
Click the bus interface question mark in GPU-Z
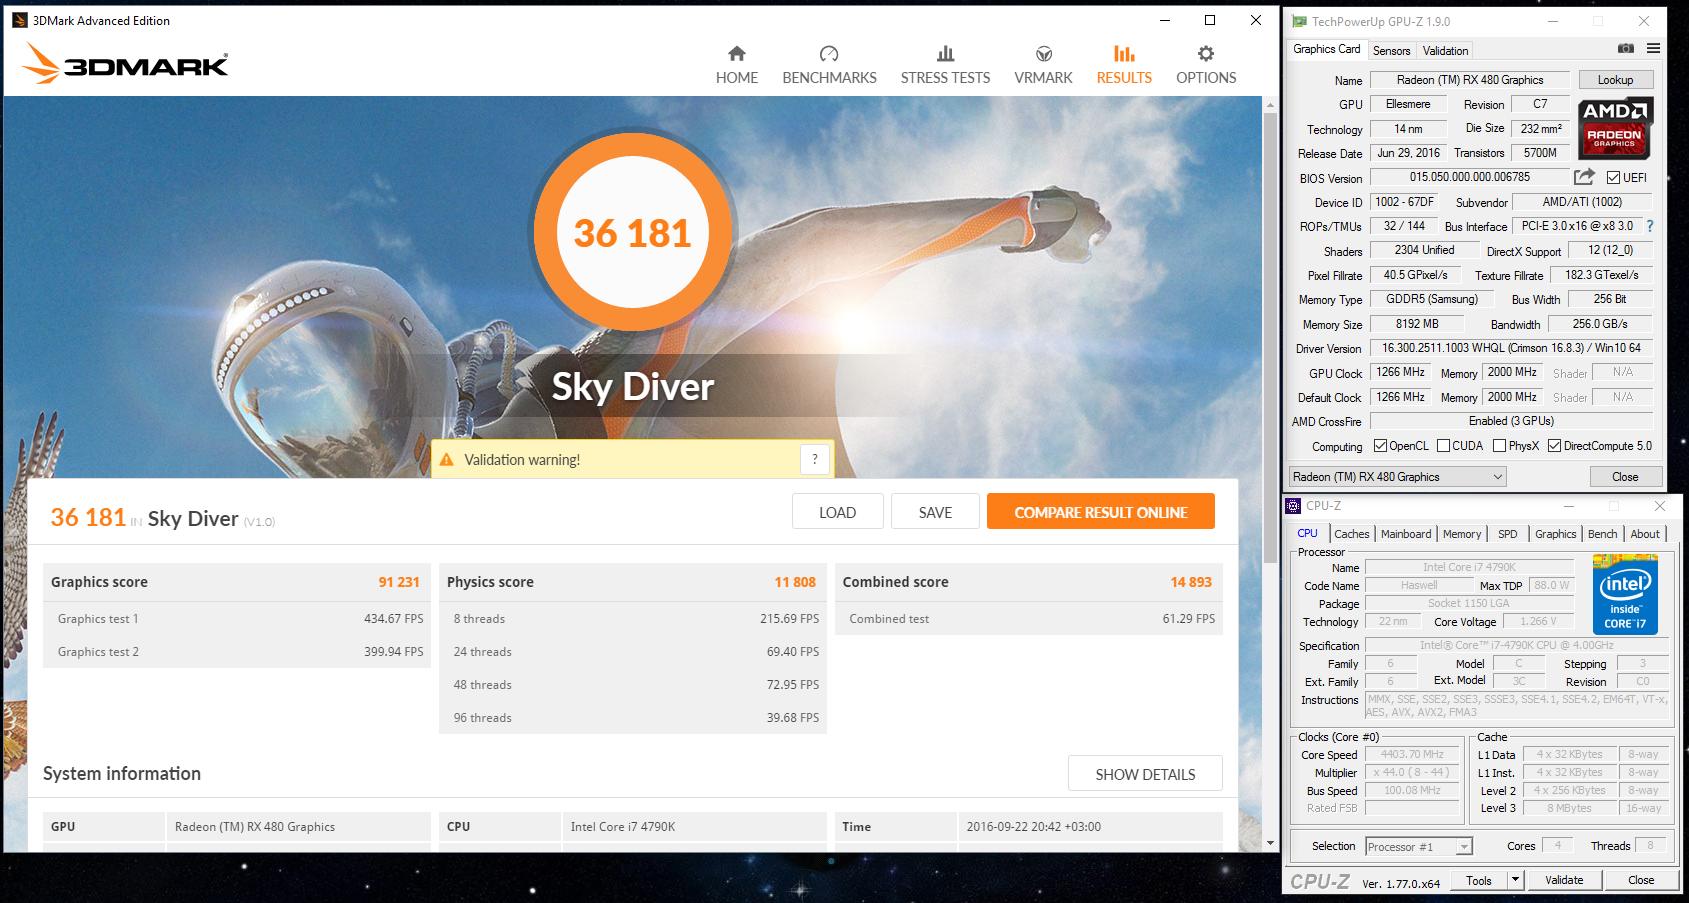pyautogui.click(x=1650, y=226)
